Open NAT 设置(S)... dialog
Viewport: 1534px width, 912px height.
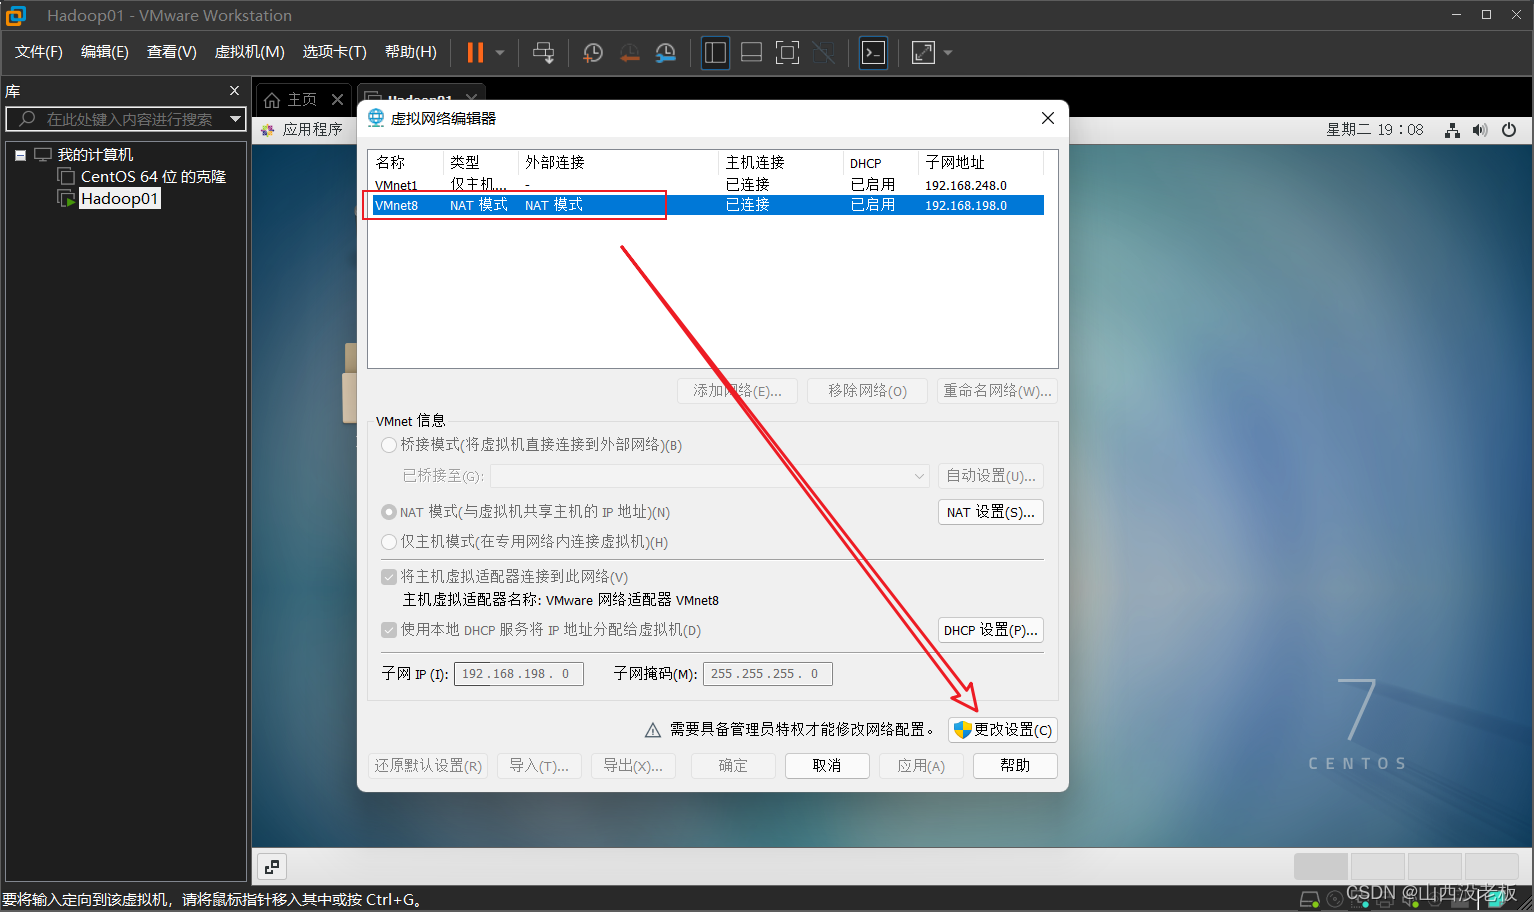coord(991,512)
